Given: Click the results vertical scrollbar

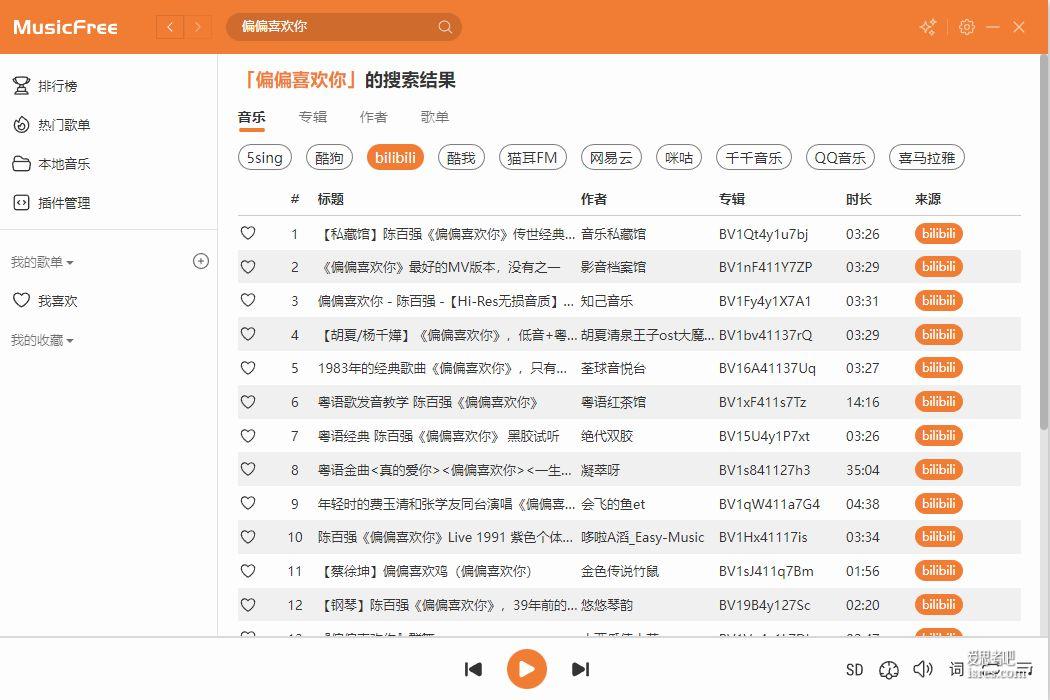Looking at the screenshot, I should point(1043,241).
